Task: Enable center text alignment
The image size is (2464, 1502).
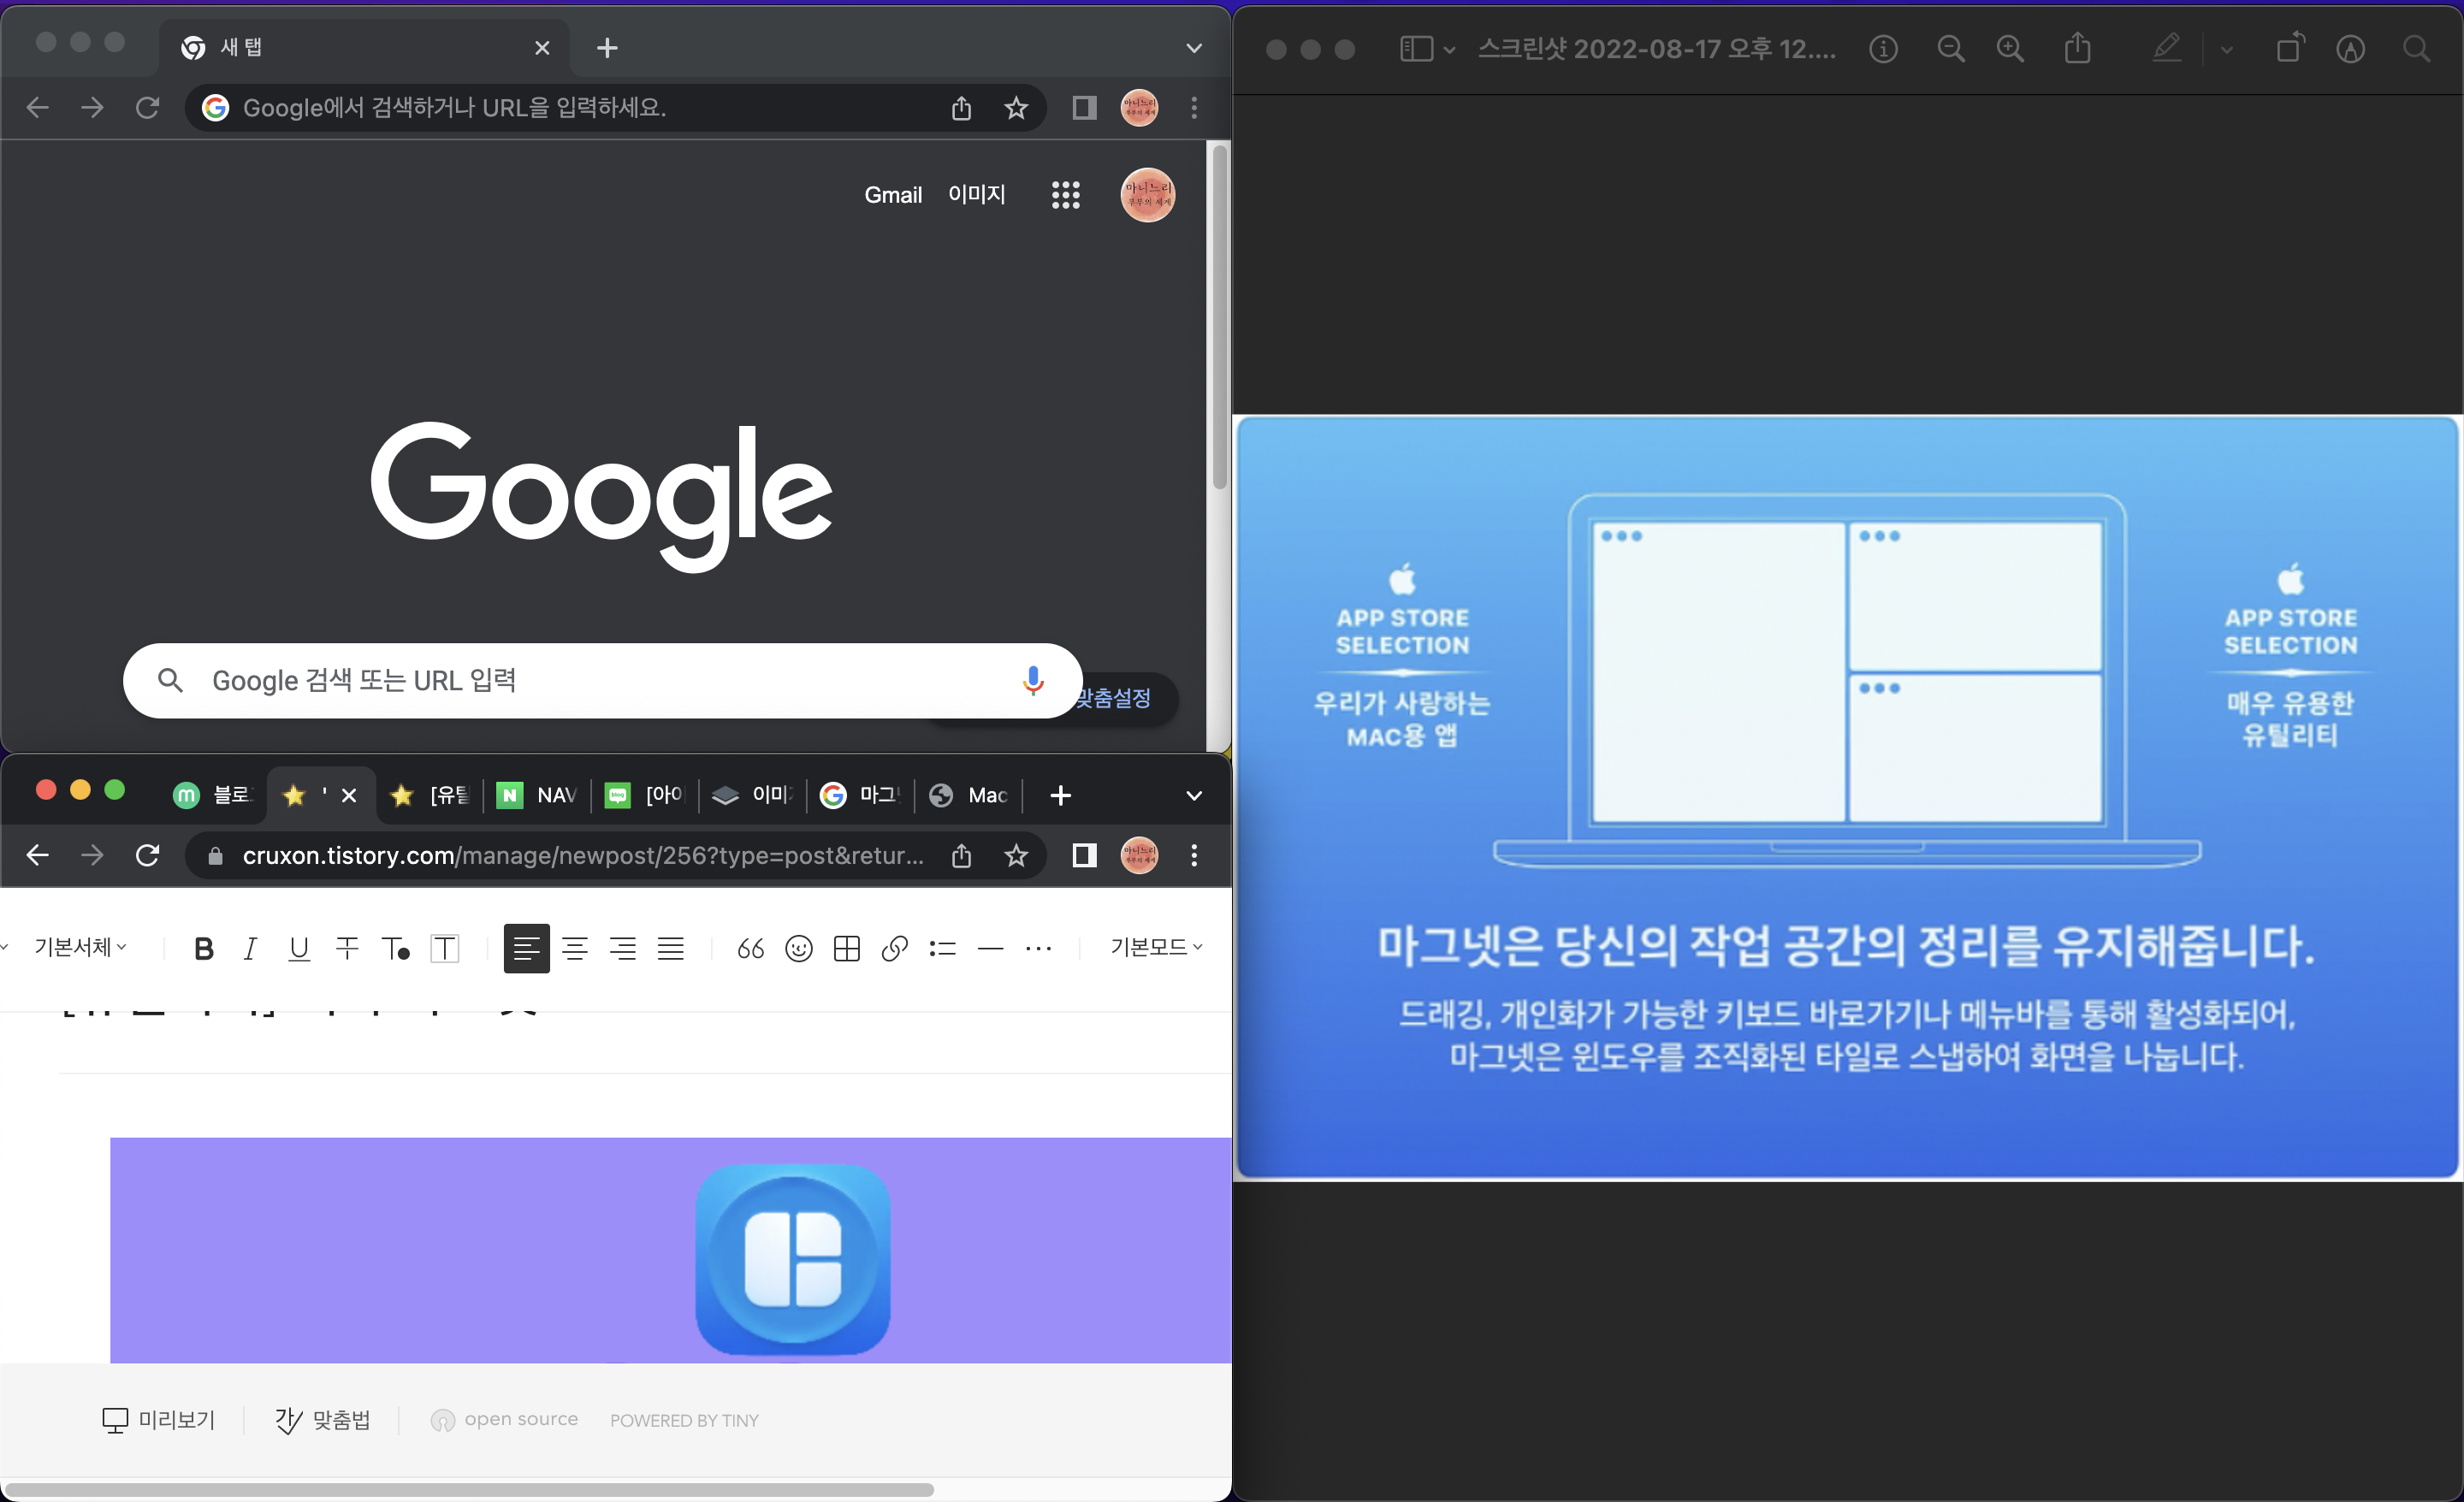Action: [574, 948]
